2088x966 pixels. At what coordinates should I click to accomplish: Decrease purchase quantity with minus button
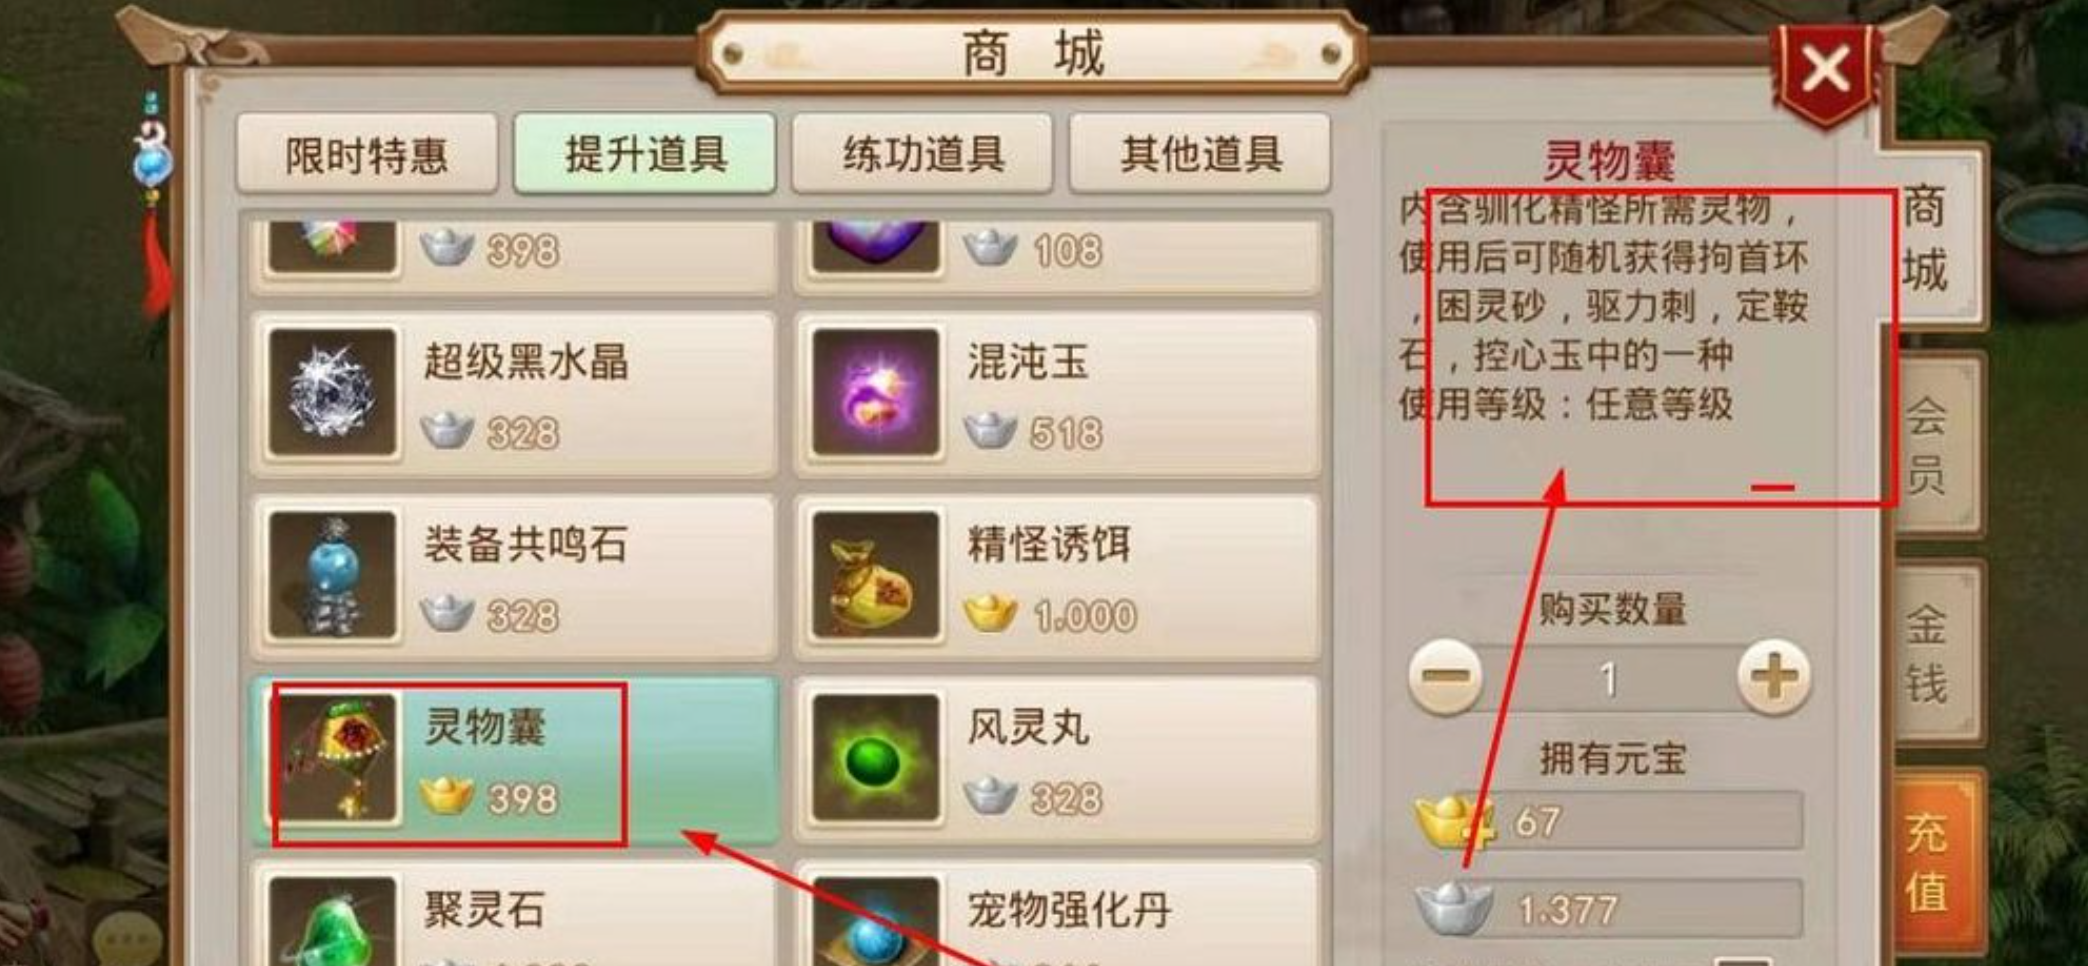click(x=1445, y=678)
